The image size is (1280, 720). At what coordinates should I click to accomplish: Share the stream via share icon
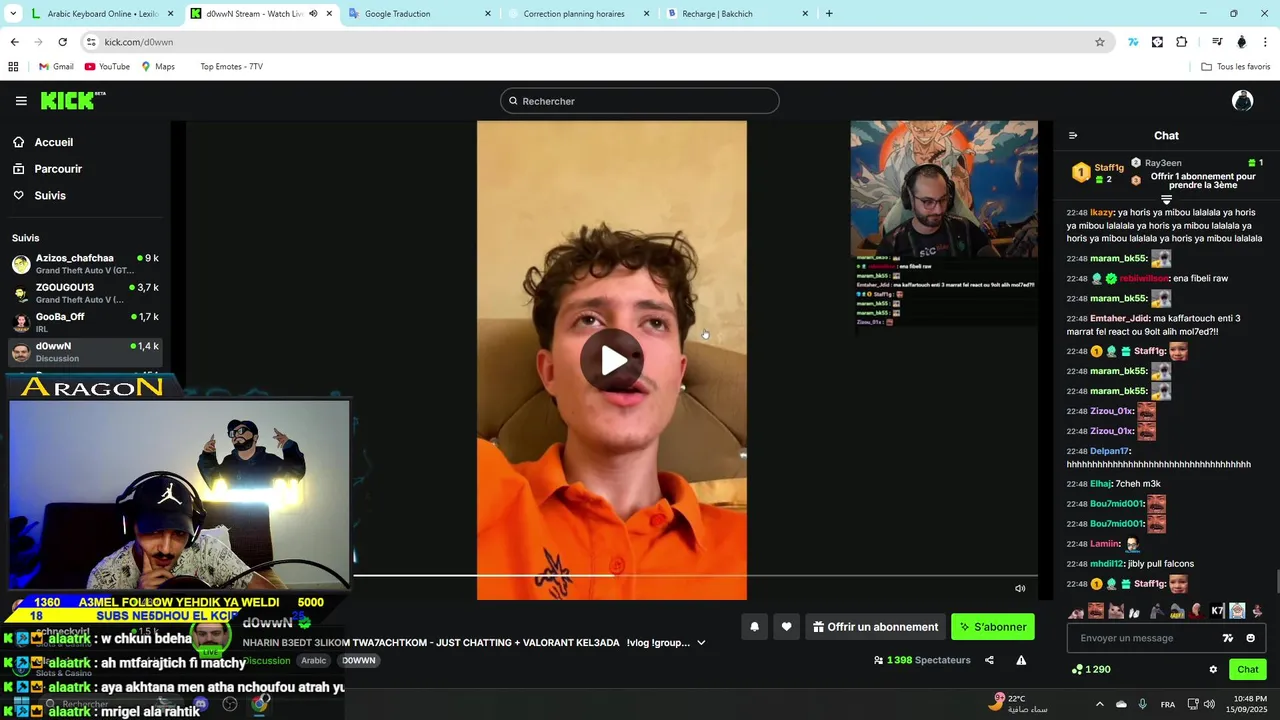pyautogui.click(x=989, y=660)
